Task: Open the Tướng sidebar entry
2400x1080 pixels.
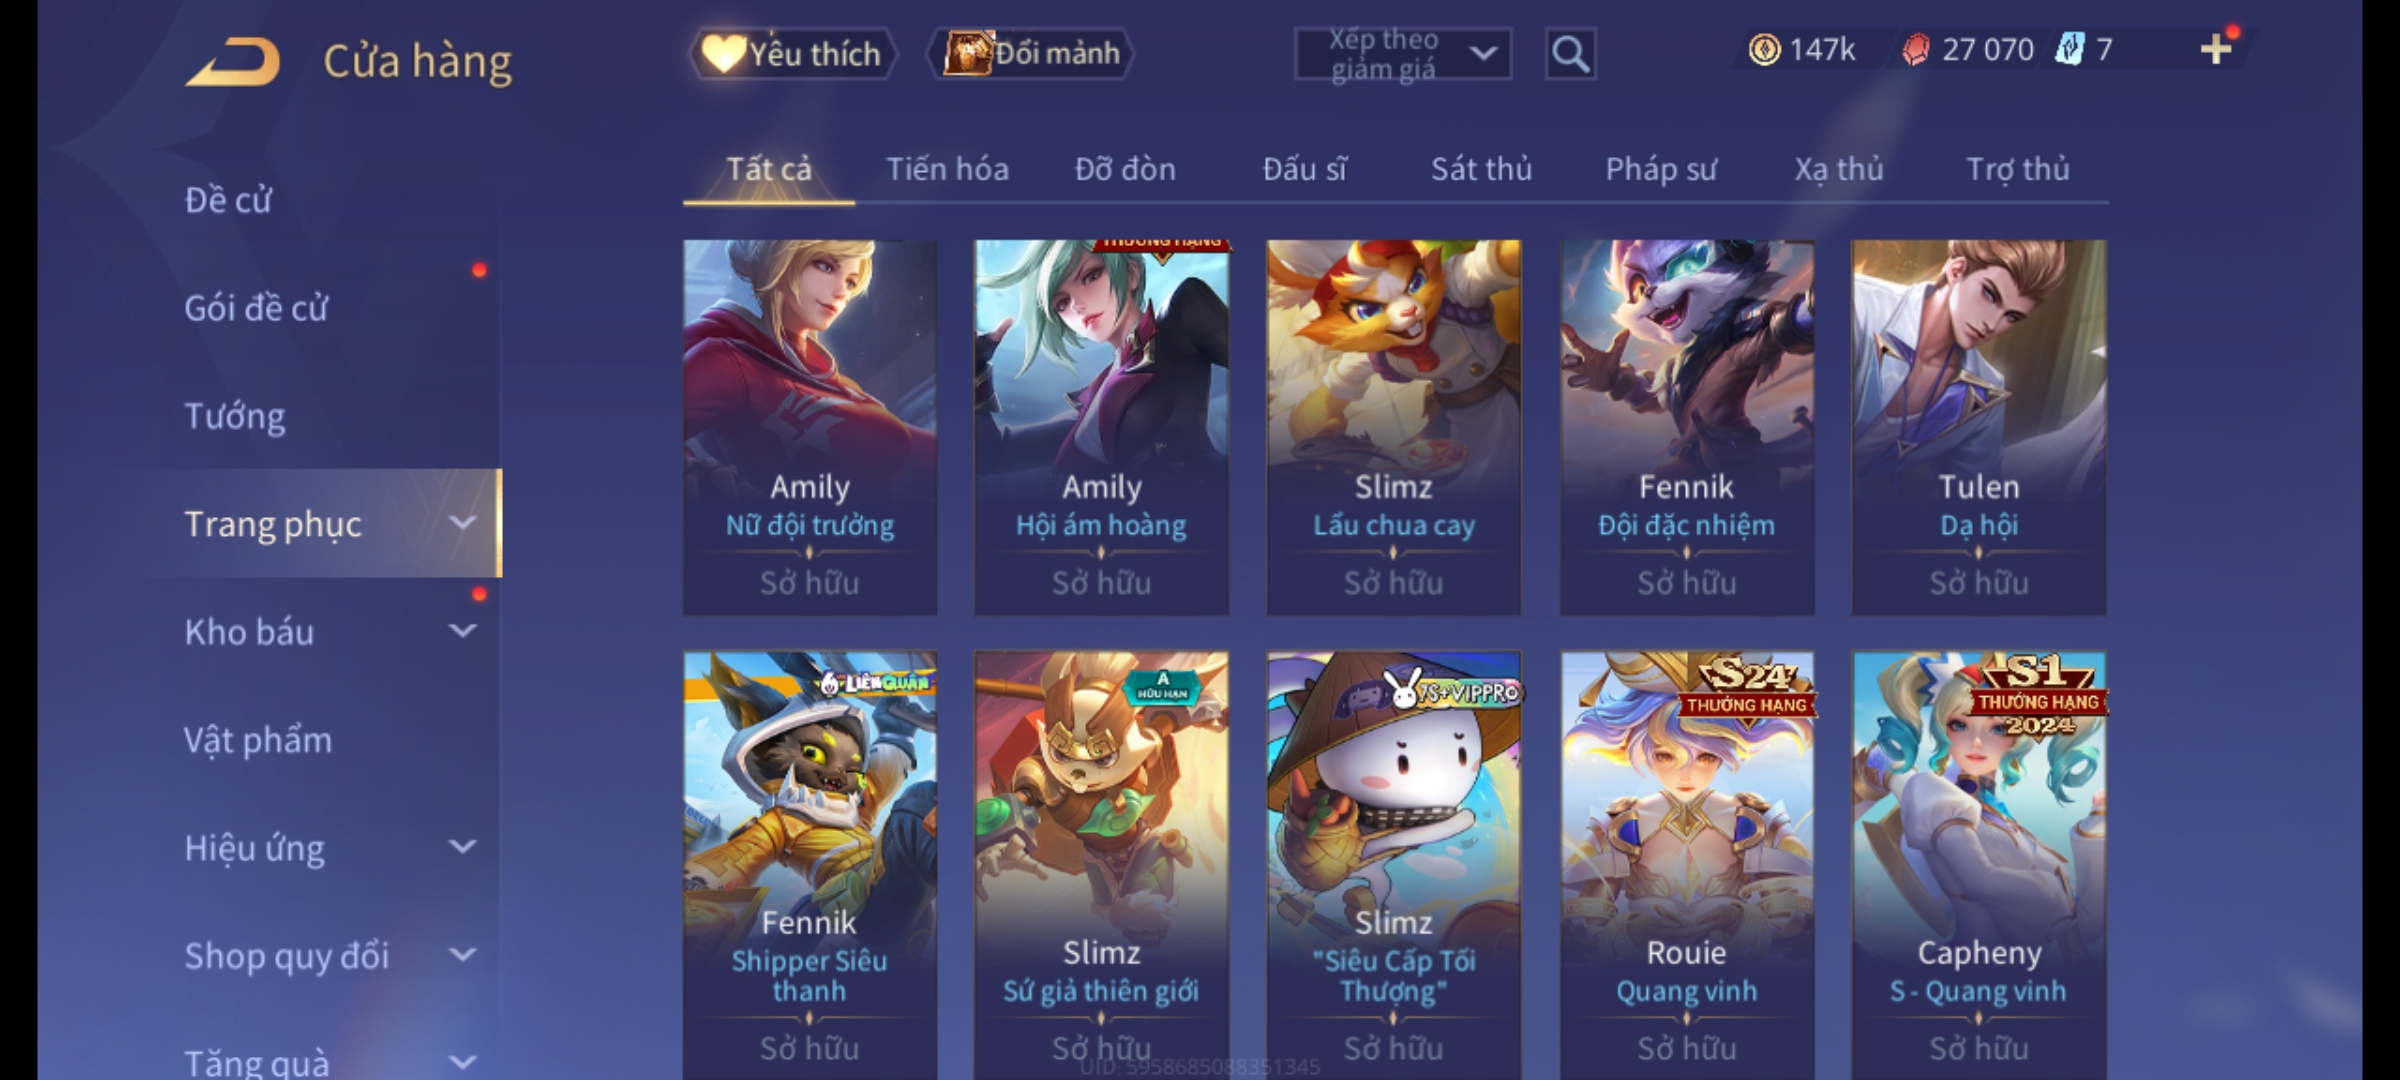Action: [235, 416]
